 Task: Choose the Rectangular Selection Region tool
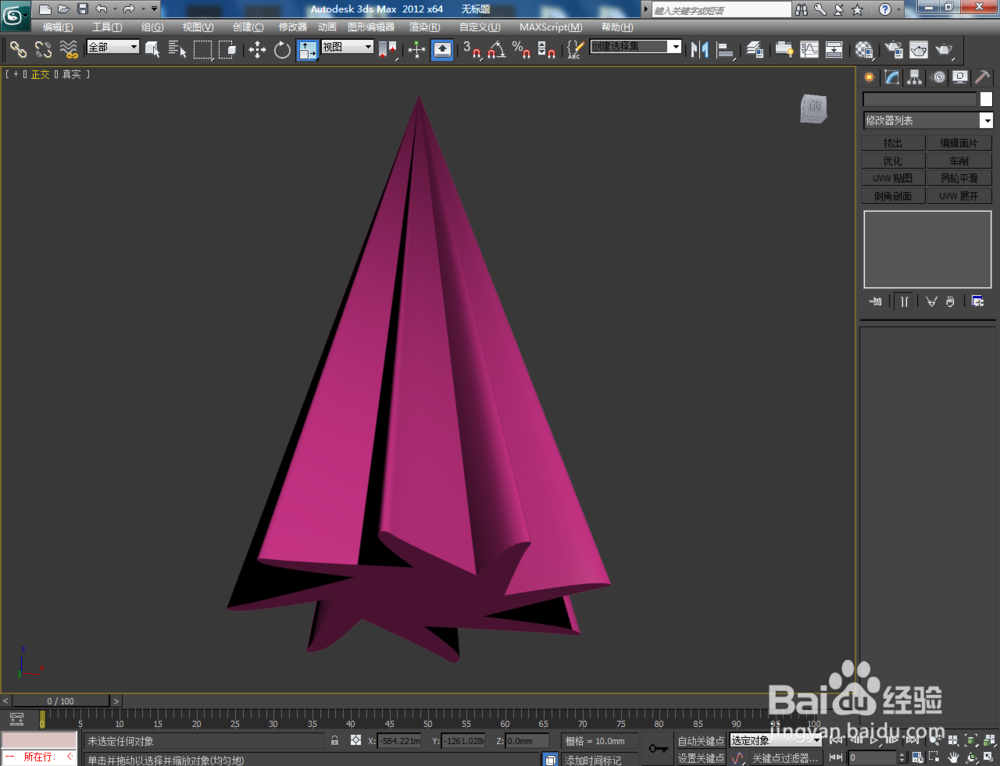tap(203, 49)
